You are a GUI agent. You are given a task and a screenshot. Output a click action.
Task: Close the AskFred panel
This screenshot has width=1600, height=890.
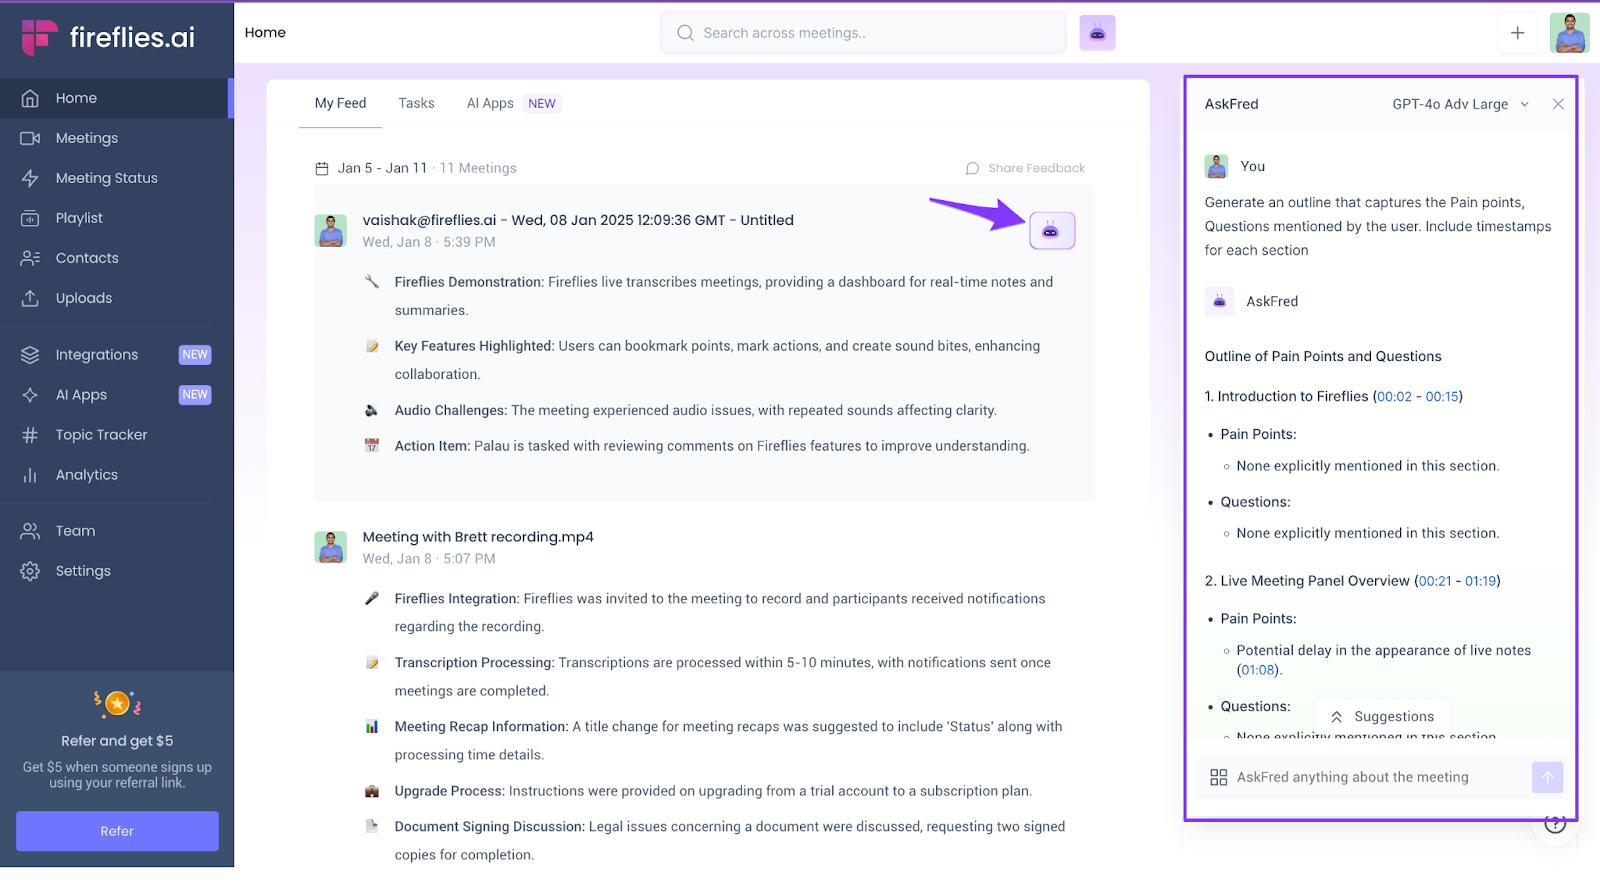[x=1558, y=104]
